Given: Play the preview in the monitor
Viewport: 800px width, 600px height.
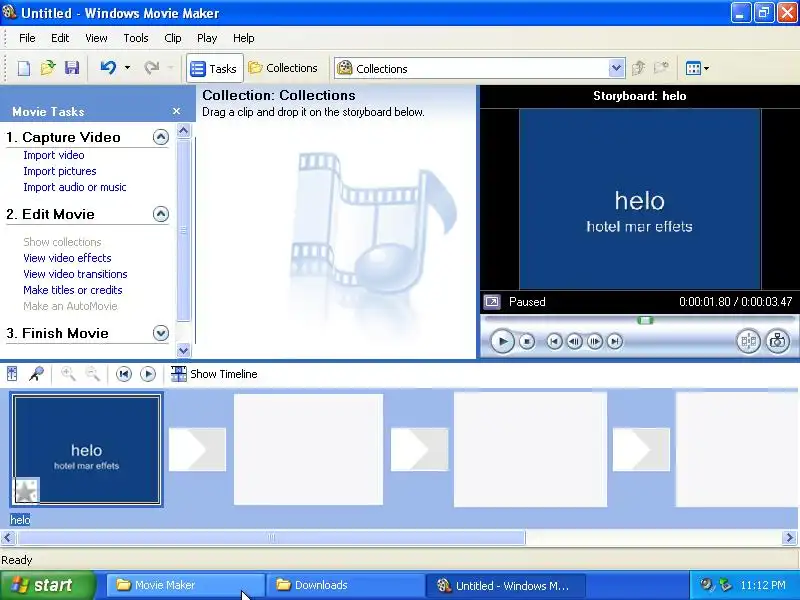Looking at the screenshot, I should tap(502, 341).
